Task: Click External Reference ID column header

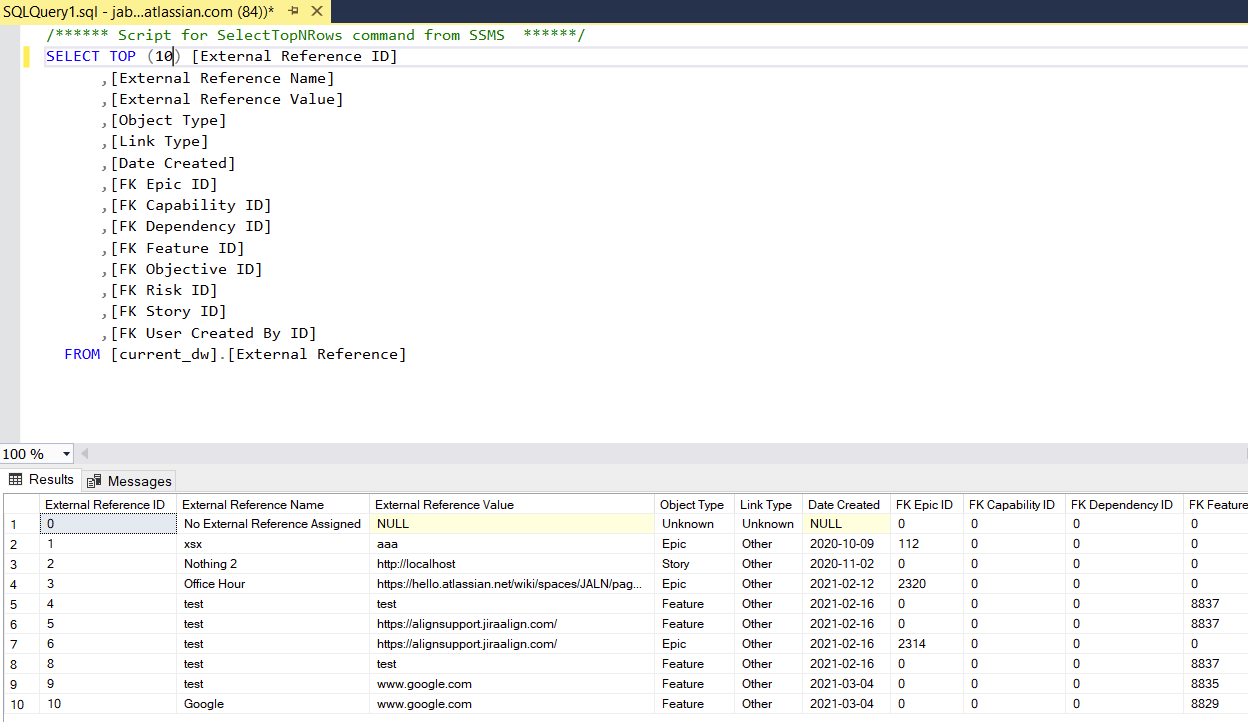Action: 108,504
